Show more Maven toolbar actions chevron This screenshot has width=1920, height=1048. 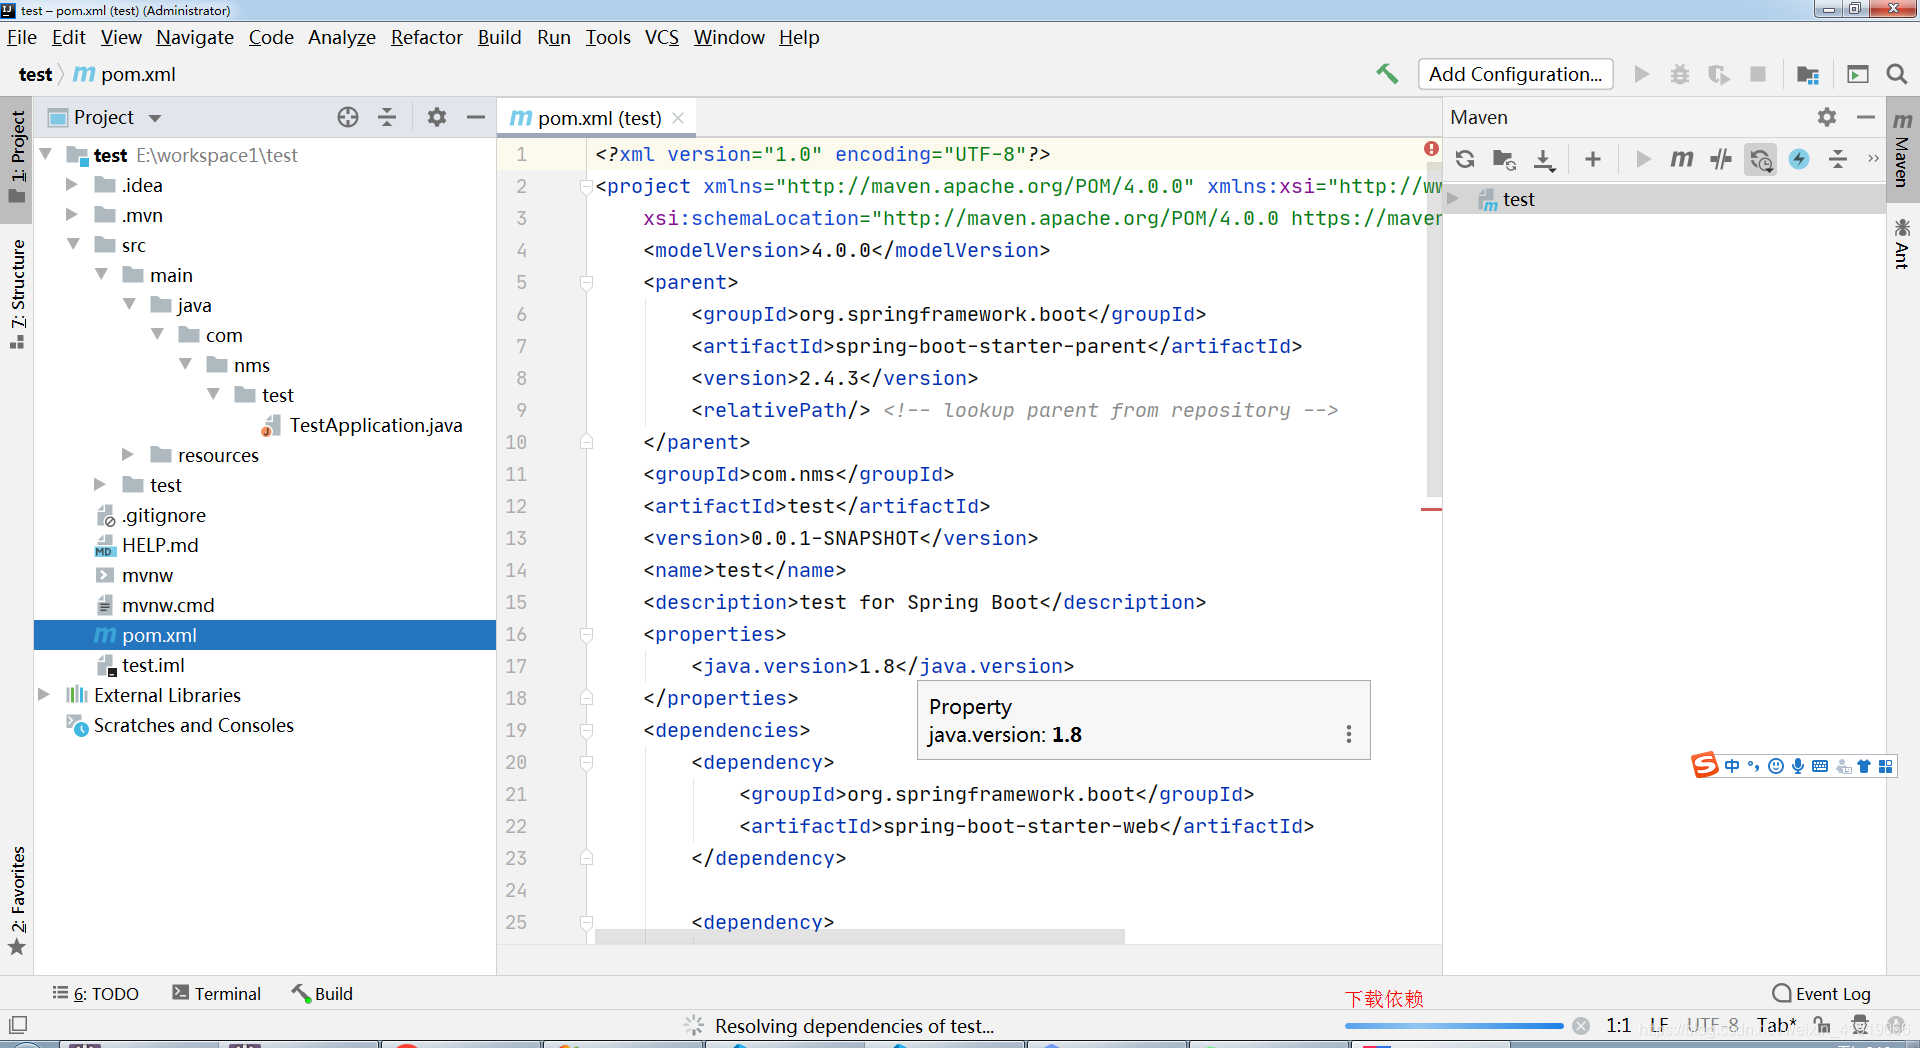click(x=1873, y=159)
